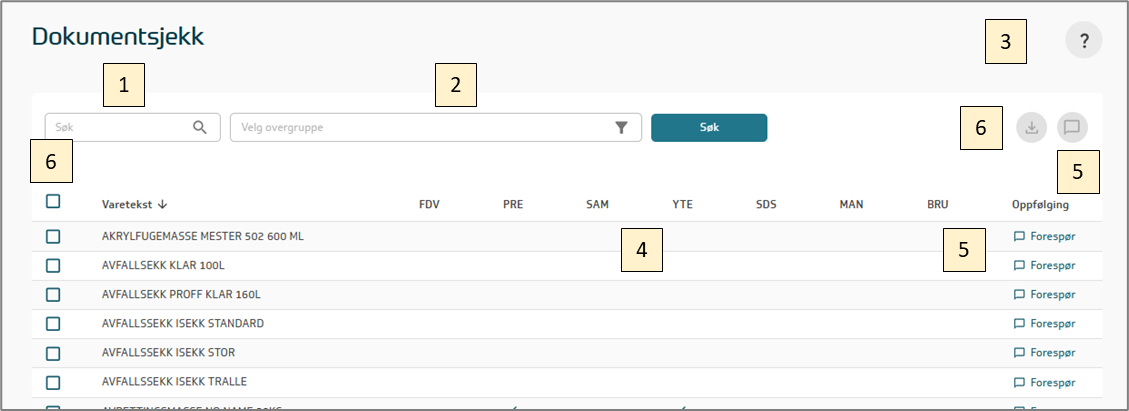The width and height of the screenshot is (1129, 411).
Task: Click the comment bubble icon in toolbar
Action: (x=1072, y=128)
